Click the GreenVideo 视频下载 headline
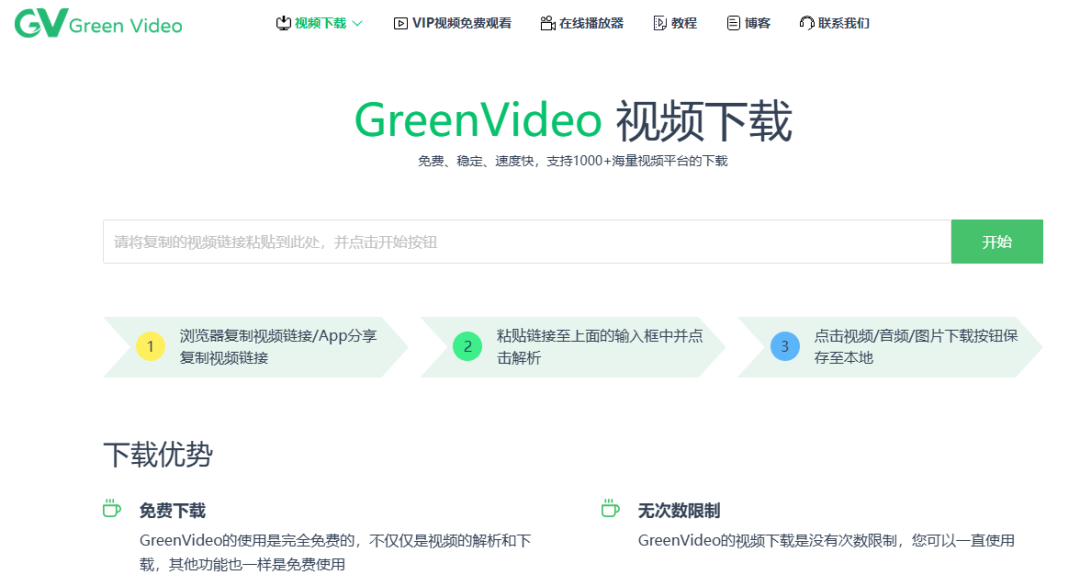This screenshot has height=586, width=1080. tap(573, 121)
